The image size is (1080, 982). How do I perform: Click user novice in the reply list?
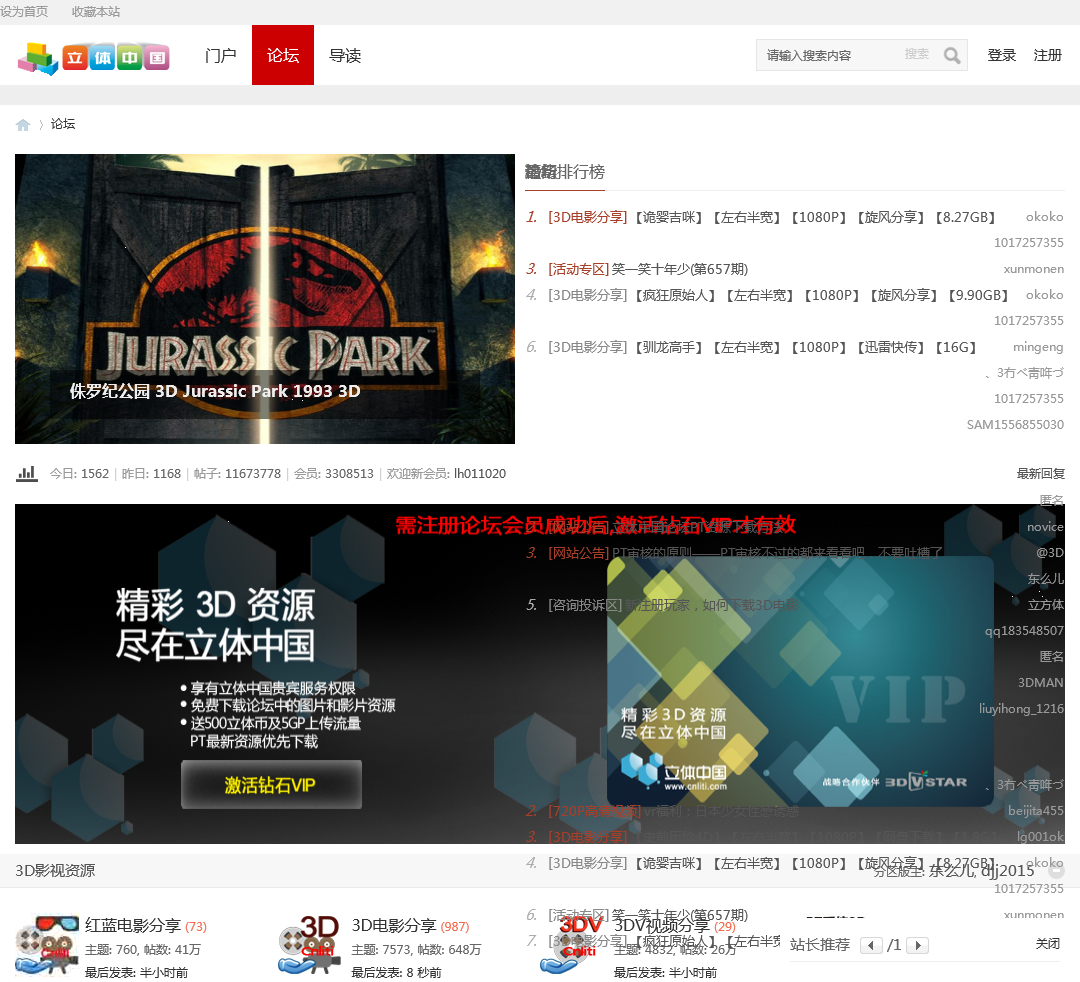[1045, 527]
